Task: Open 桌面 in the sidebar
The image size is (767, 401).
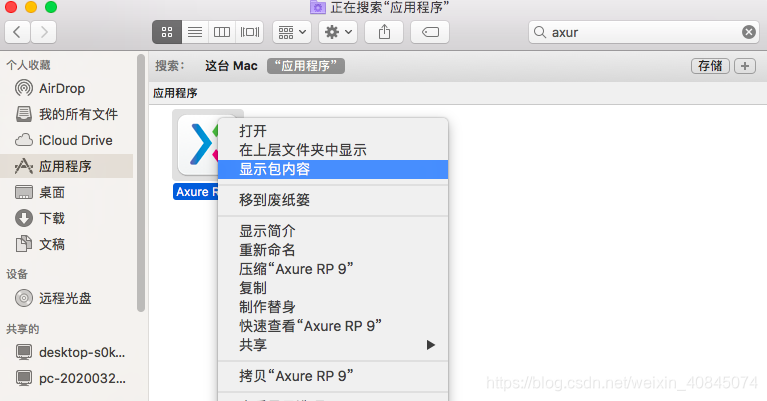Action: coord(68,192)
